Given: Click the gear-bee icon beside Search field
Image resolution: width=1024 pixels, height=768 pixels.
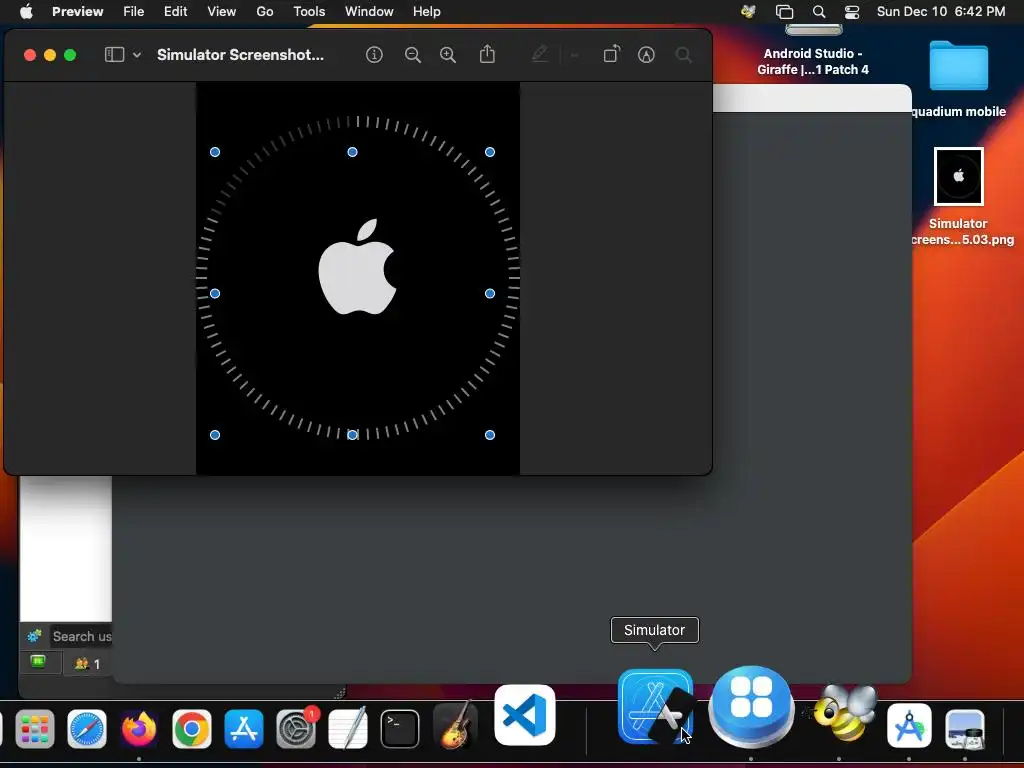Looking at the screenshot, I should tap(35, 635).
